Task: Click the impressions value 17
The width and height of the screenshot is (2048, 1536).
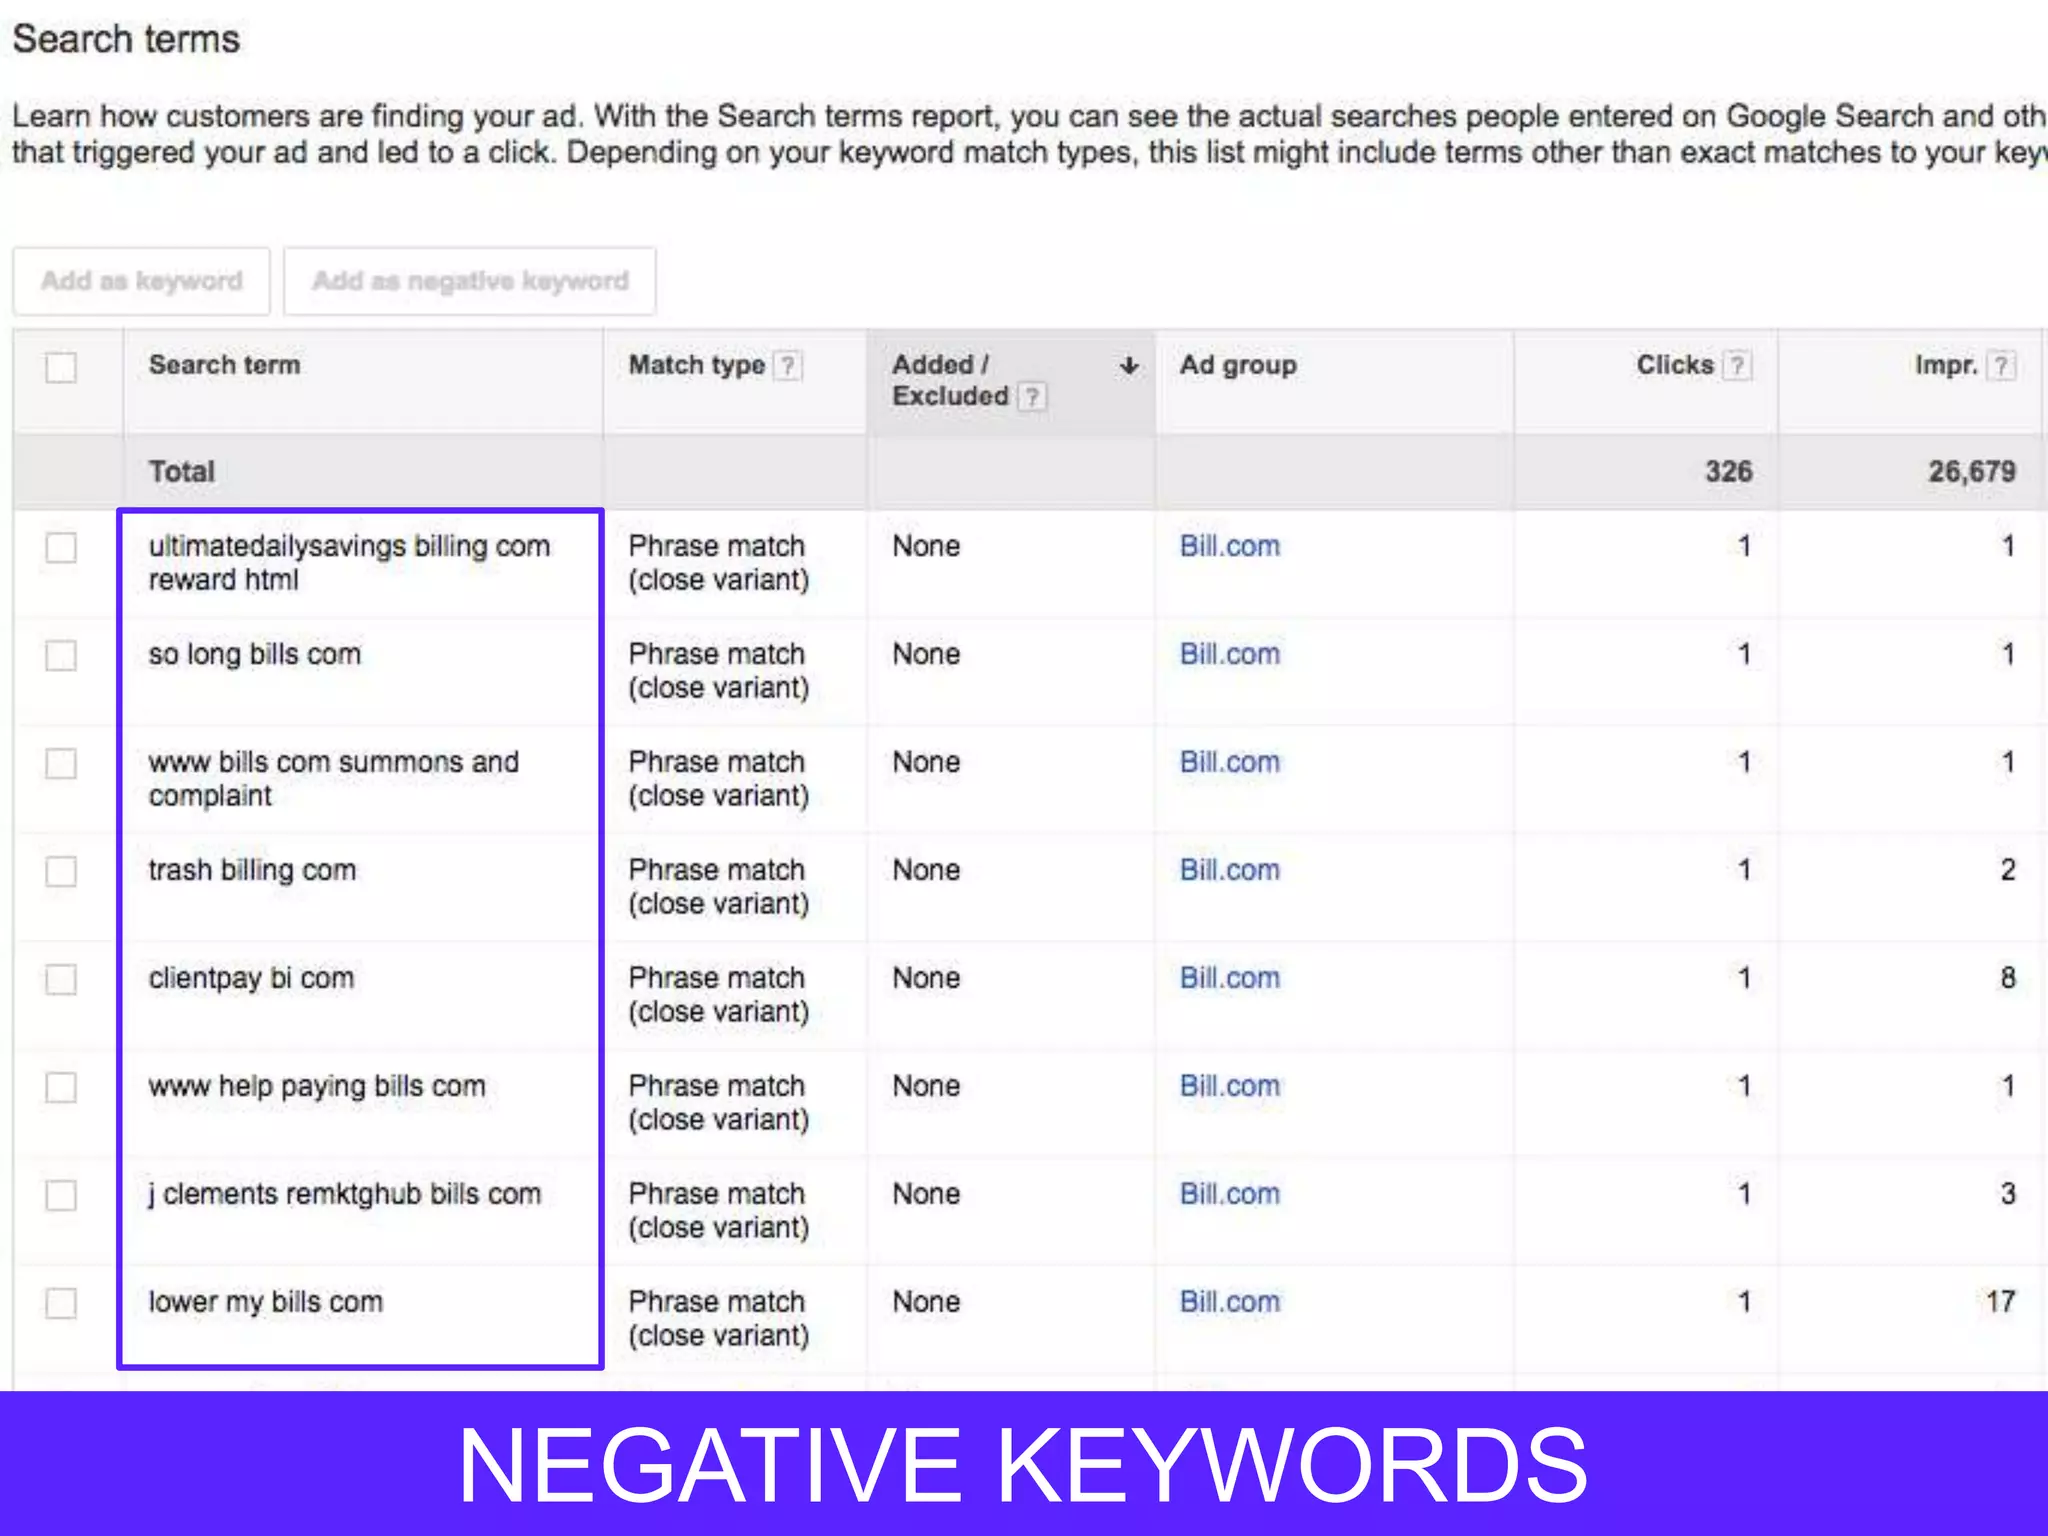Action: (x=2001, y=1302)
